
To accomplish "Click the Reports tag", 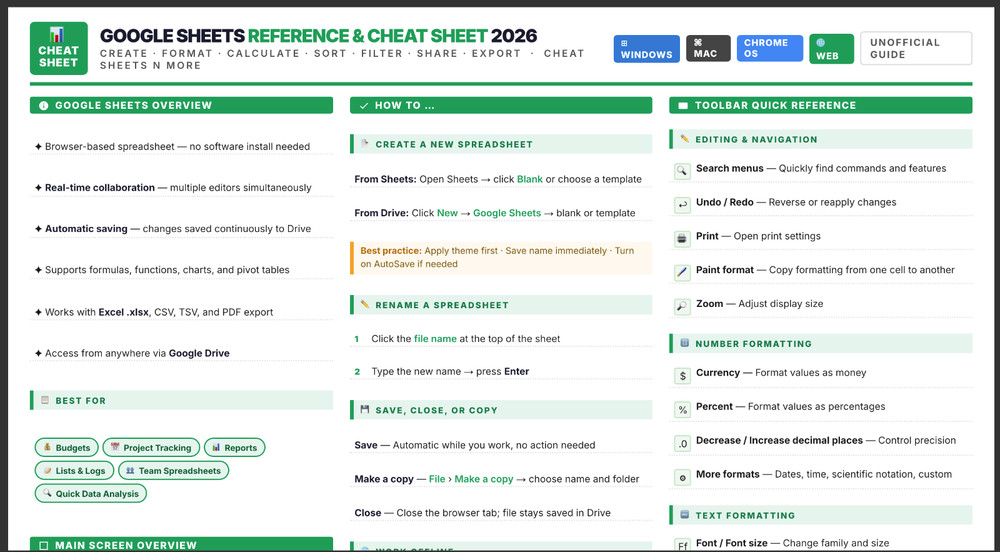I will point(235,447).
